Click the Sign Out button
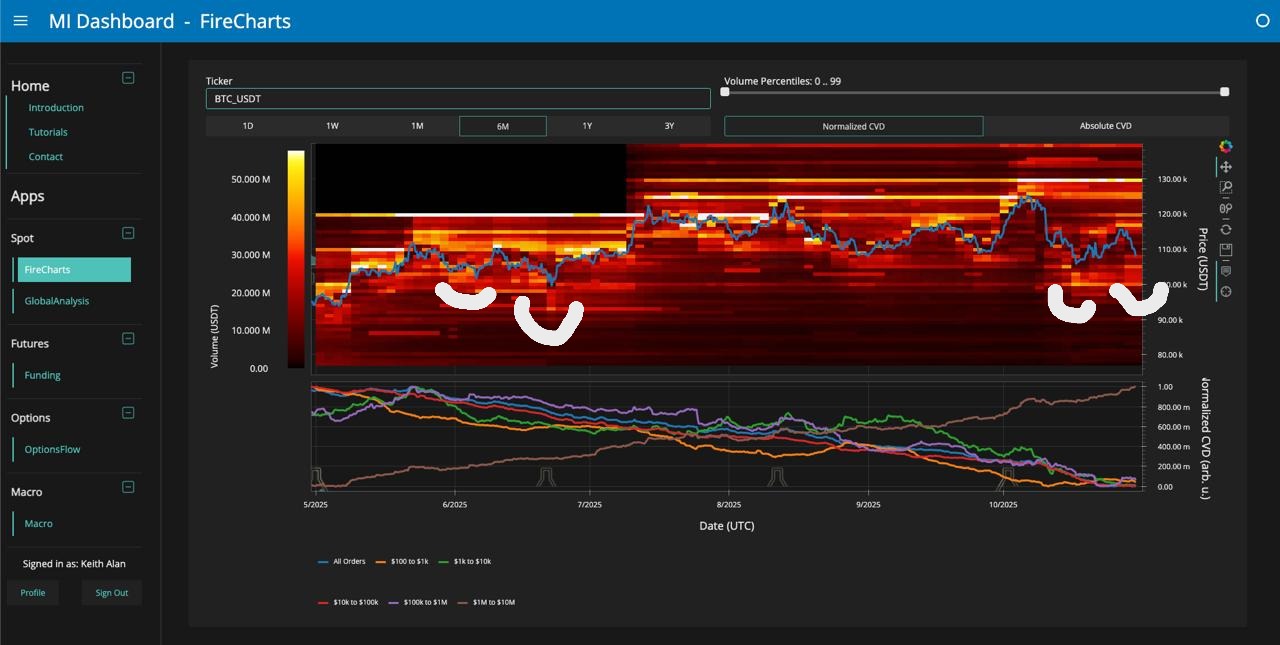Image resolution: width=1280 pixels, height=645 pixels. pos(112,593)
